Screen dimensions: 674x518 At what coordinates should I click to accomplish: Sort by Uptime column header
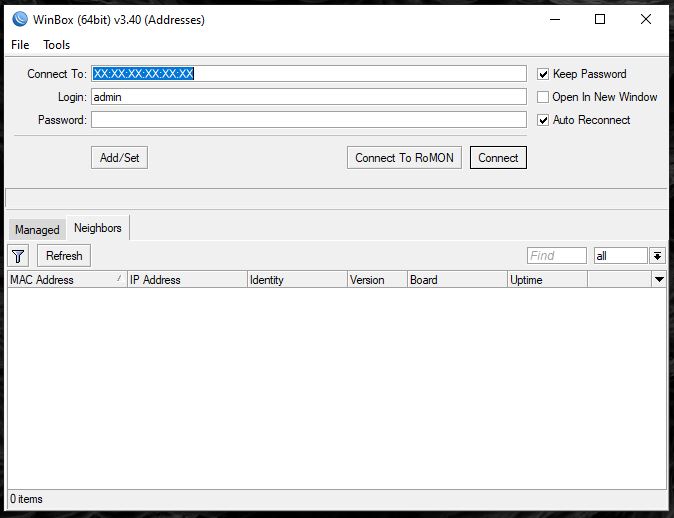click(547, 280)
